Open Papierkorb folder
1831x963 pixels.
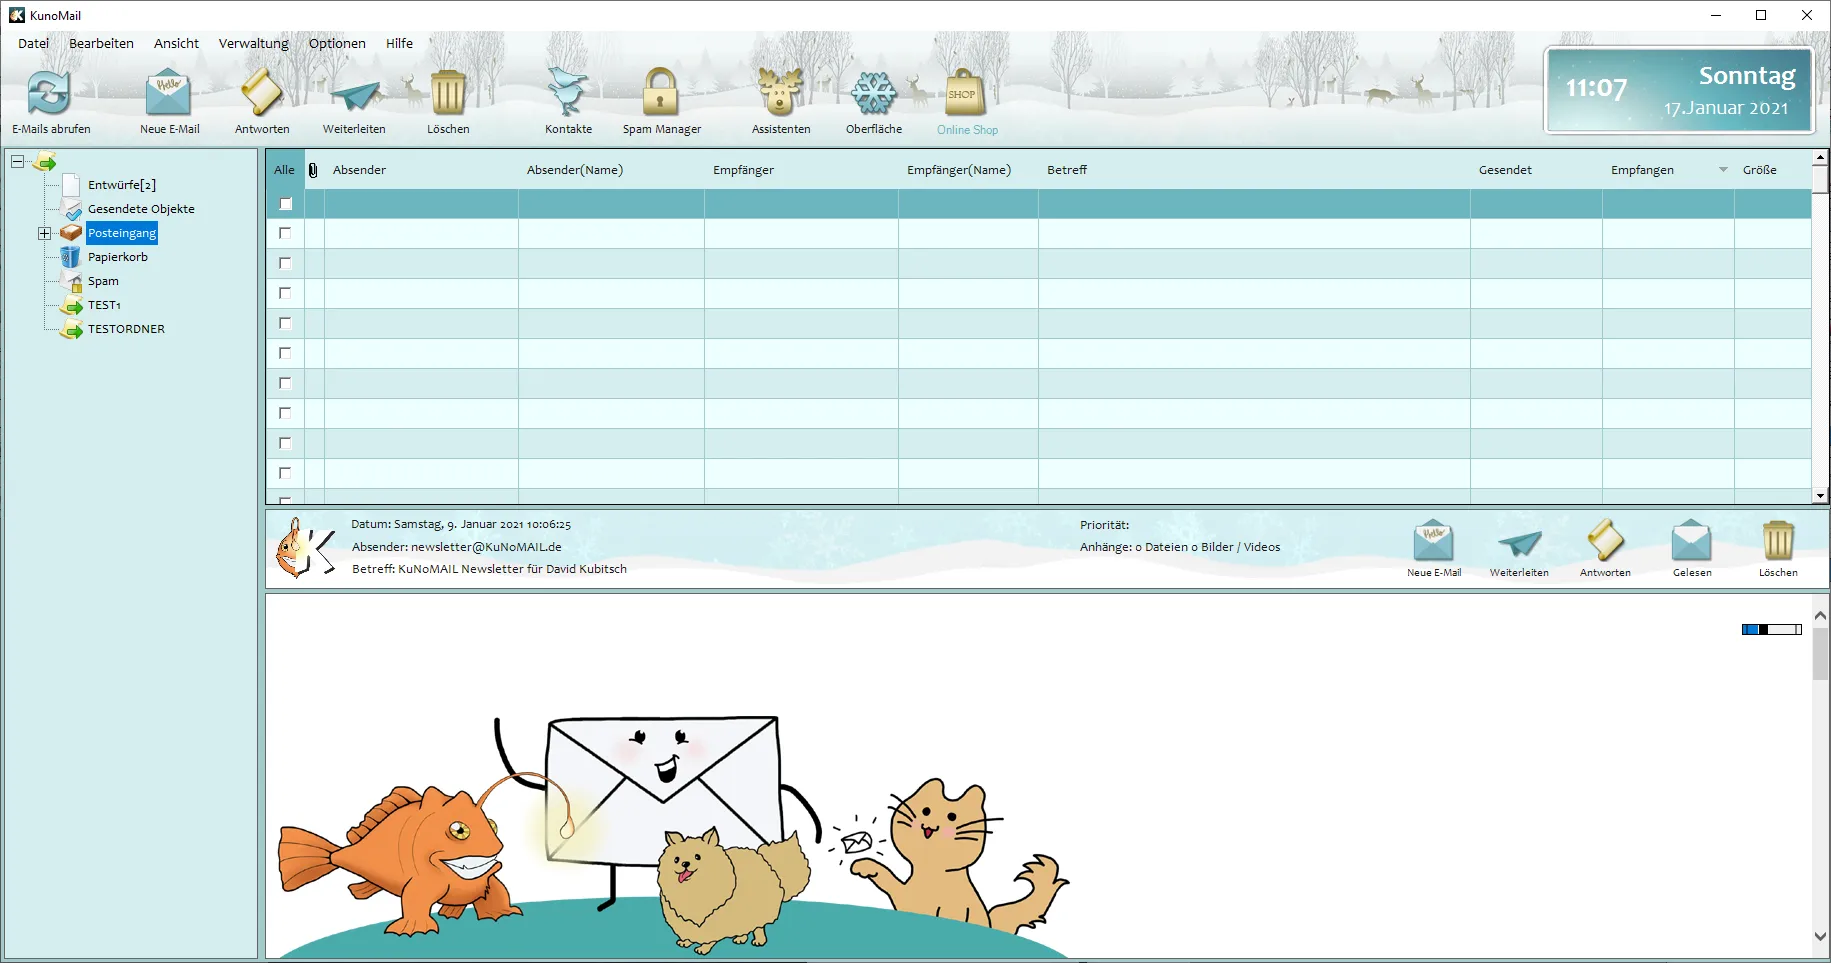pos(118,257)
